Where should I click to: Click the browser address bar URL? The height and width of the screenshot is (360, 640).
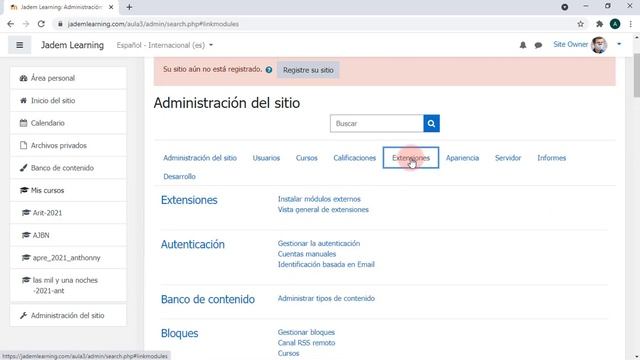coord(153,24)
